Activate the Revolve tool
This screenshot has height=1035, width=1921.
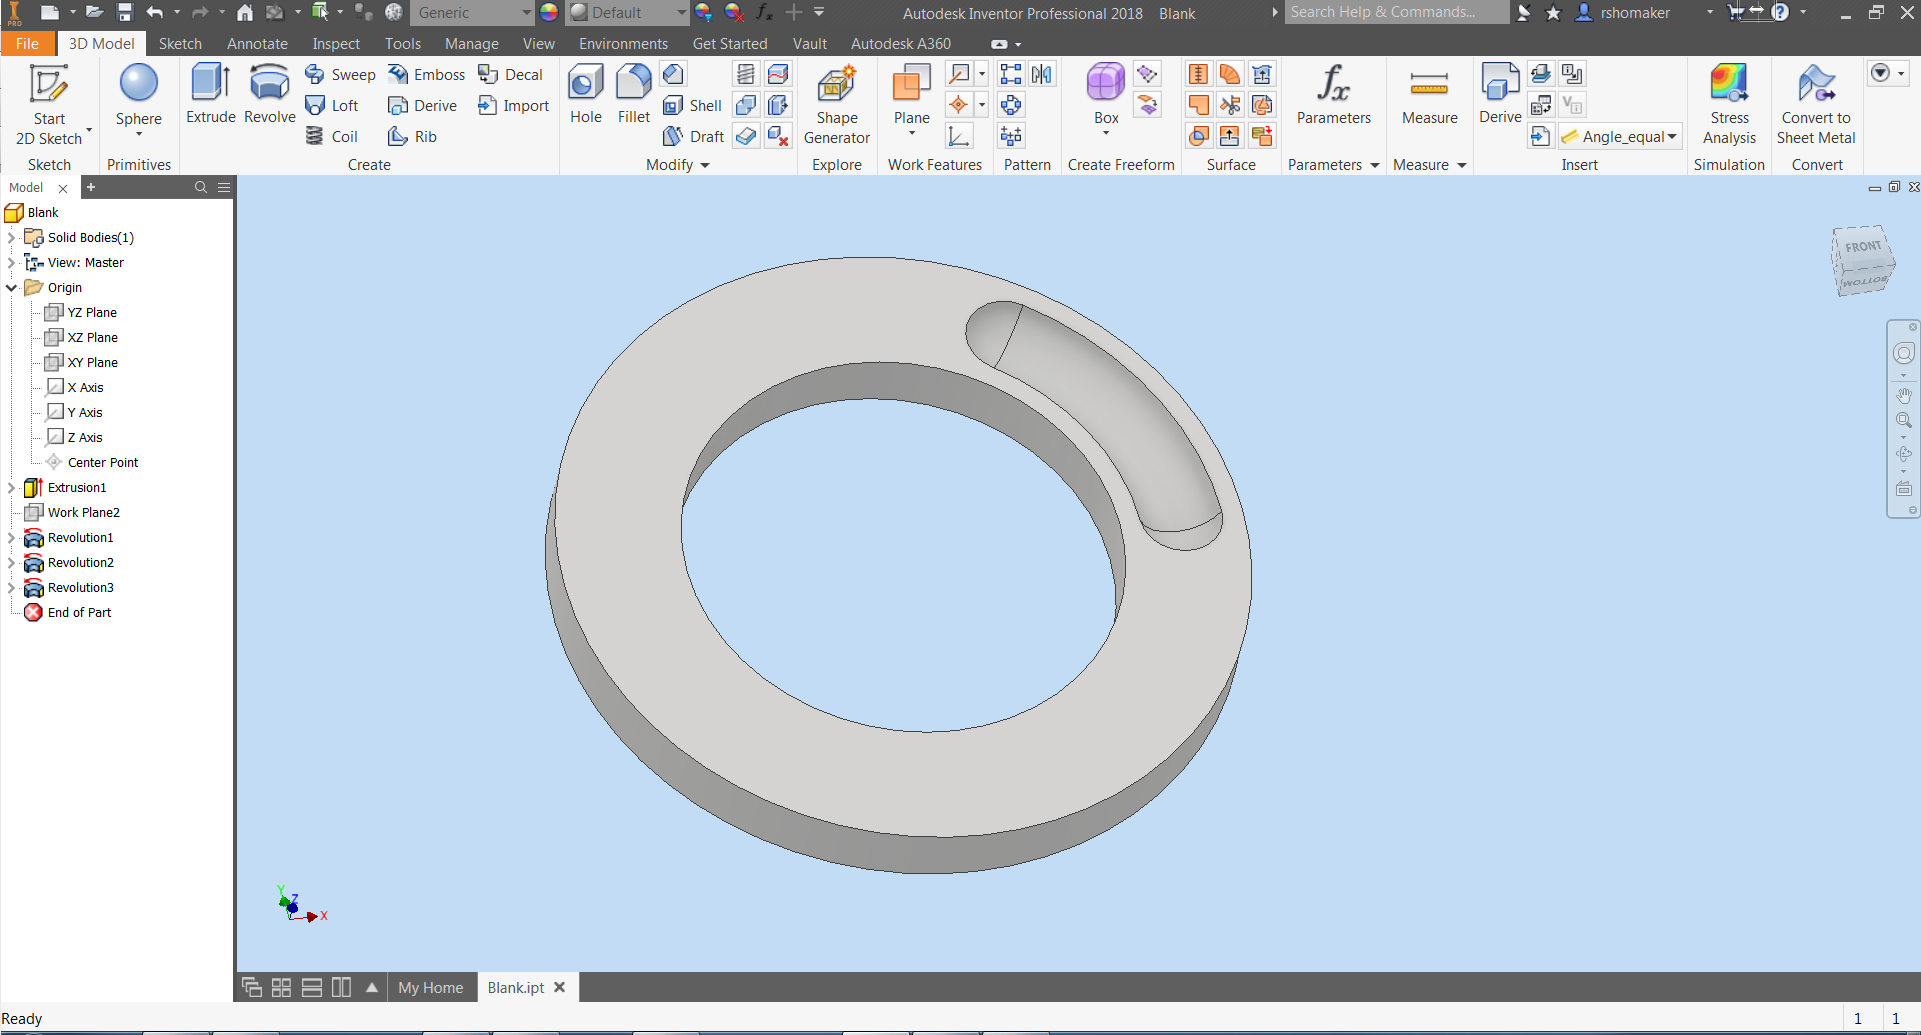pos(270,94)
